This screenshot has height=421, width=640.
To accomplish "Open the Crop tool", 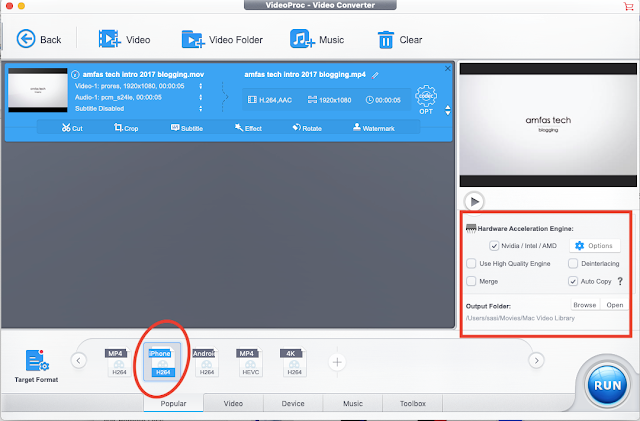I will tap(126, 128).
